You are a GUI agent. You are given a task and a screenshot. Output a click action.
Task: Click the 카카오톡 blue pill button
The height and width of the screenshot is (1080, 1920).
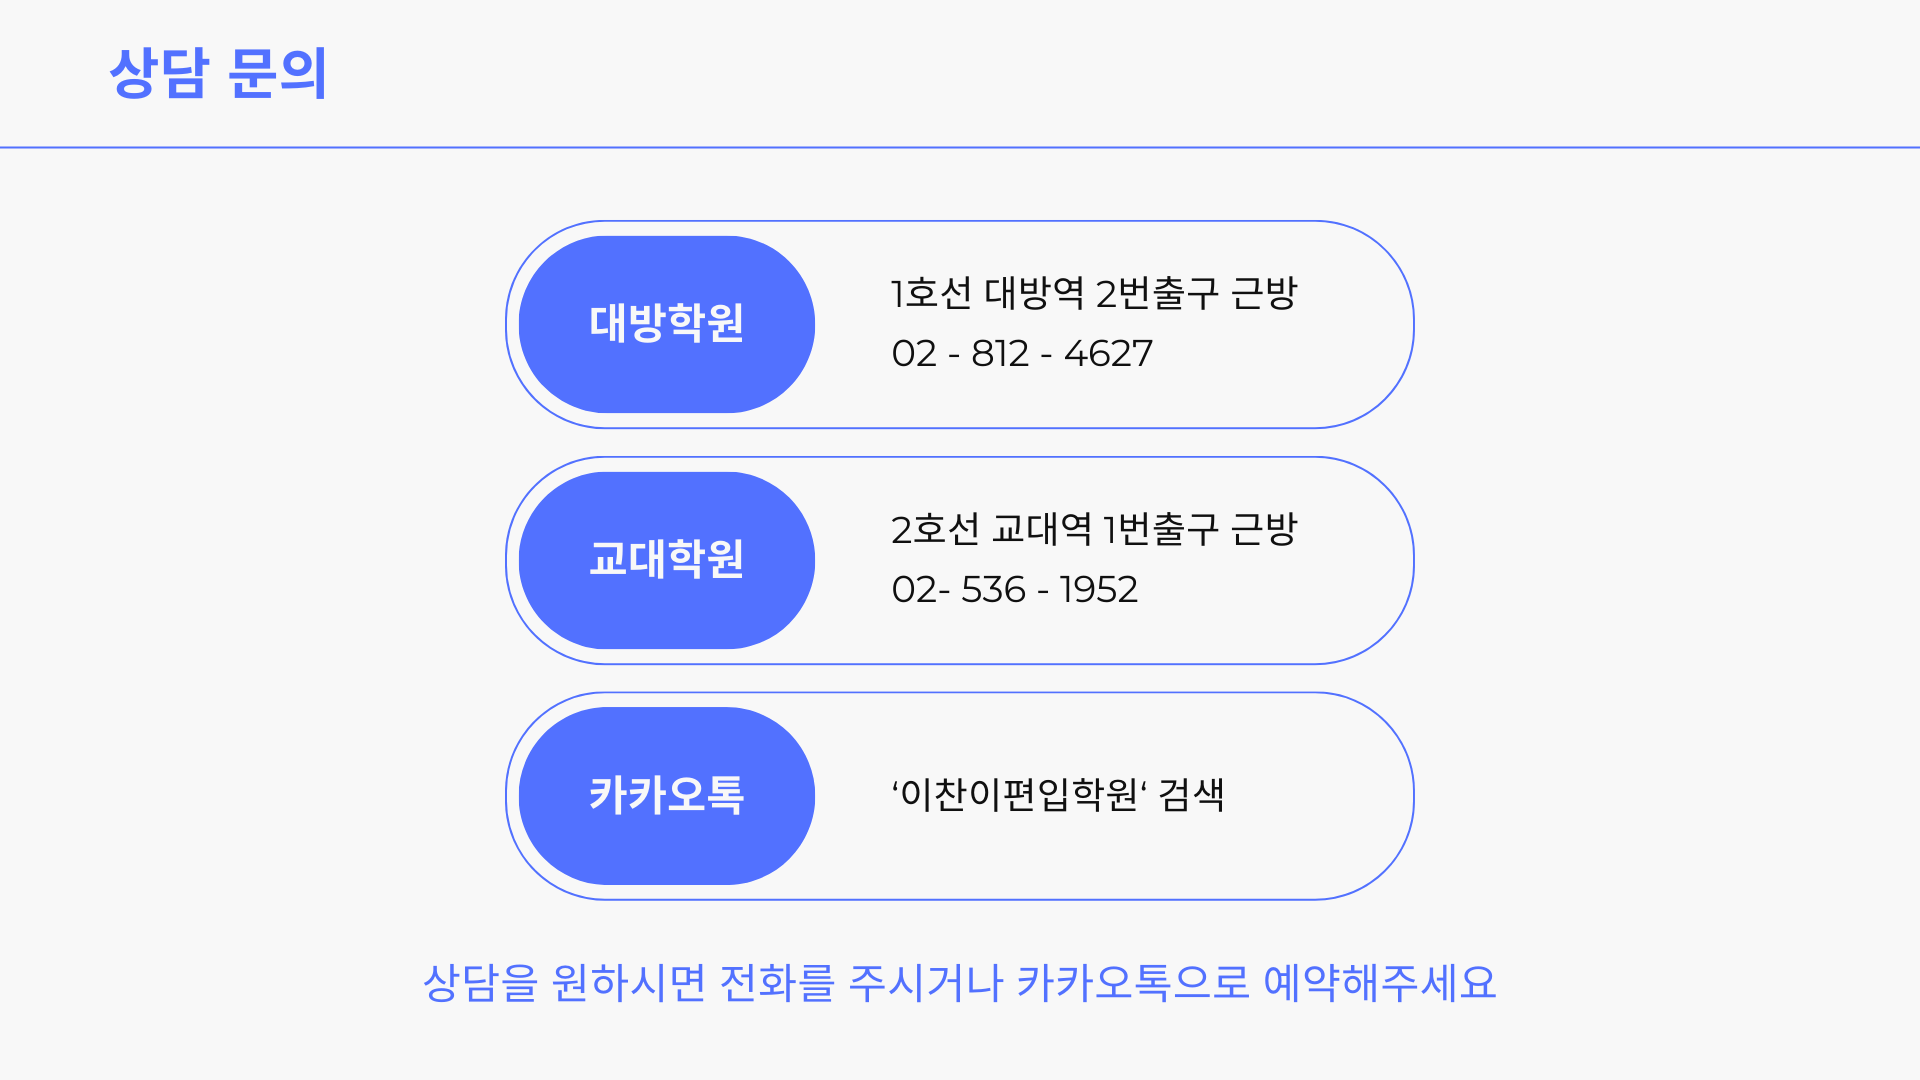(x=667, y=796)
